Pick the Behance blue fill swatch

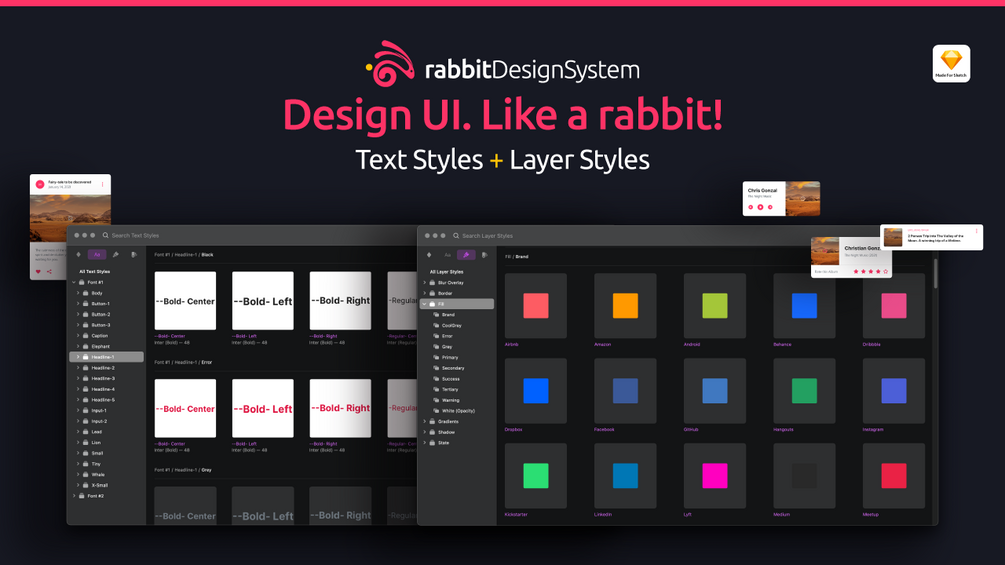[804, 306]
